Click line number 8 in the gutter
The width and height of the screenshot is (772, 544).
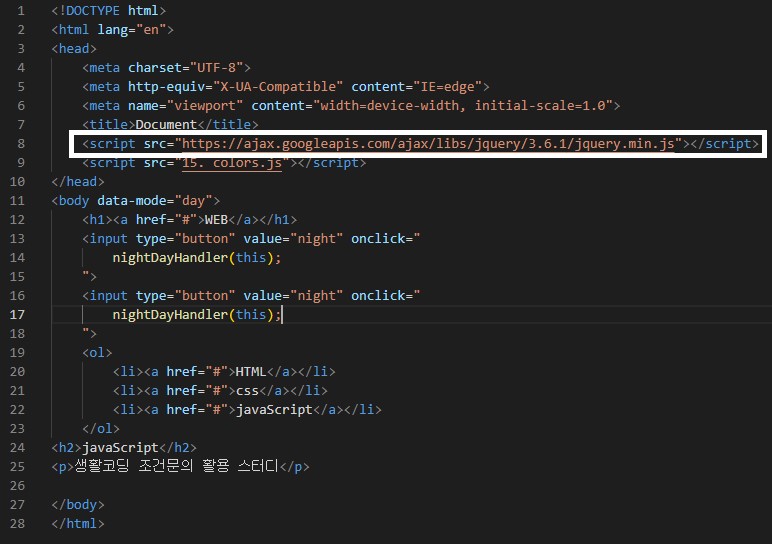pyautogui.click(x=21, y=144)
